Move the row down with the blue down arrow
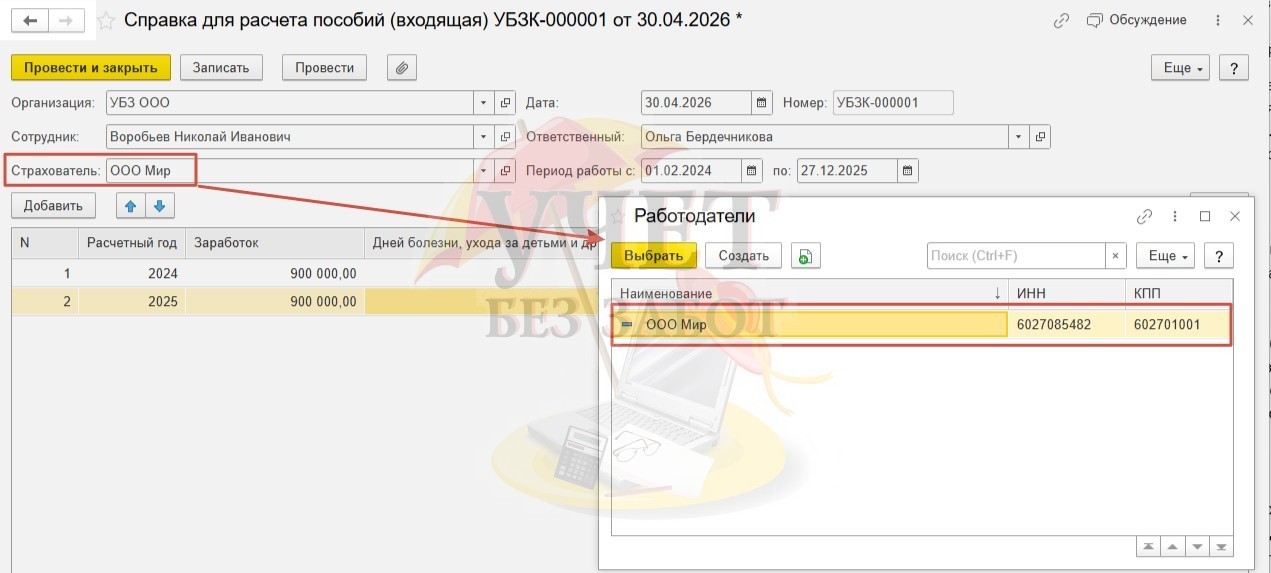Screen dimensions: 1271x573 pyautogui.click(x=159, y=207)
